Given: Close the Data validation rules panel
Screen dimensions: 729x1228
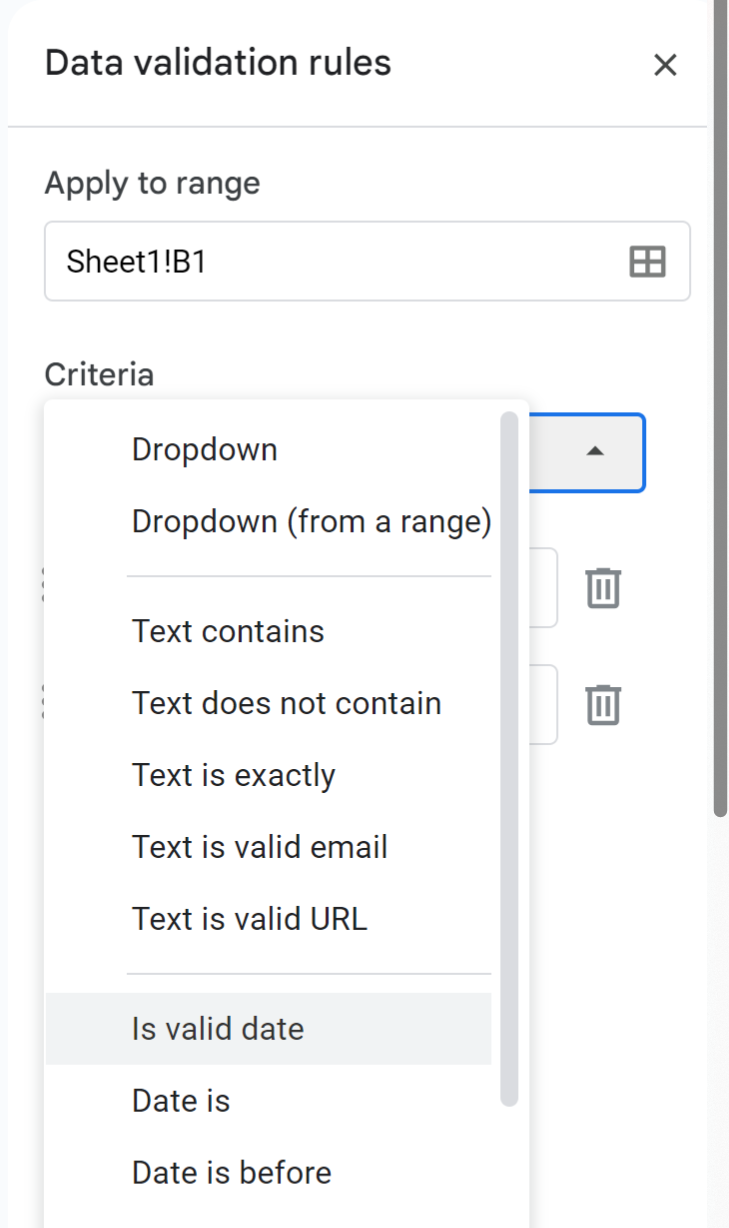Looking at the screenshot, I should pyautogui.click(x=666, y=64).
